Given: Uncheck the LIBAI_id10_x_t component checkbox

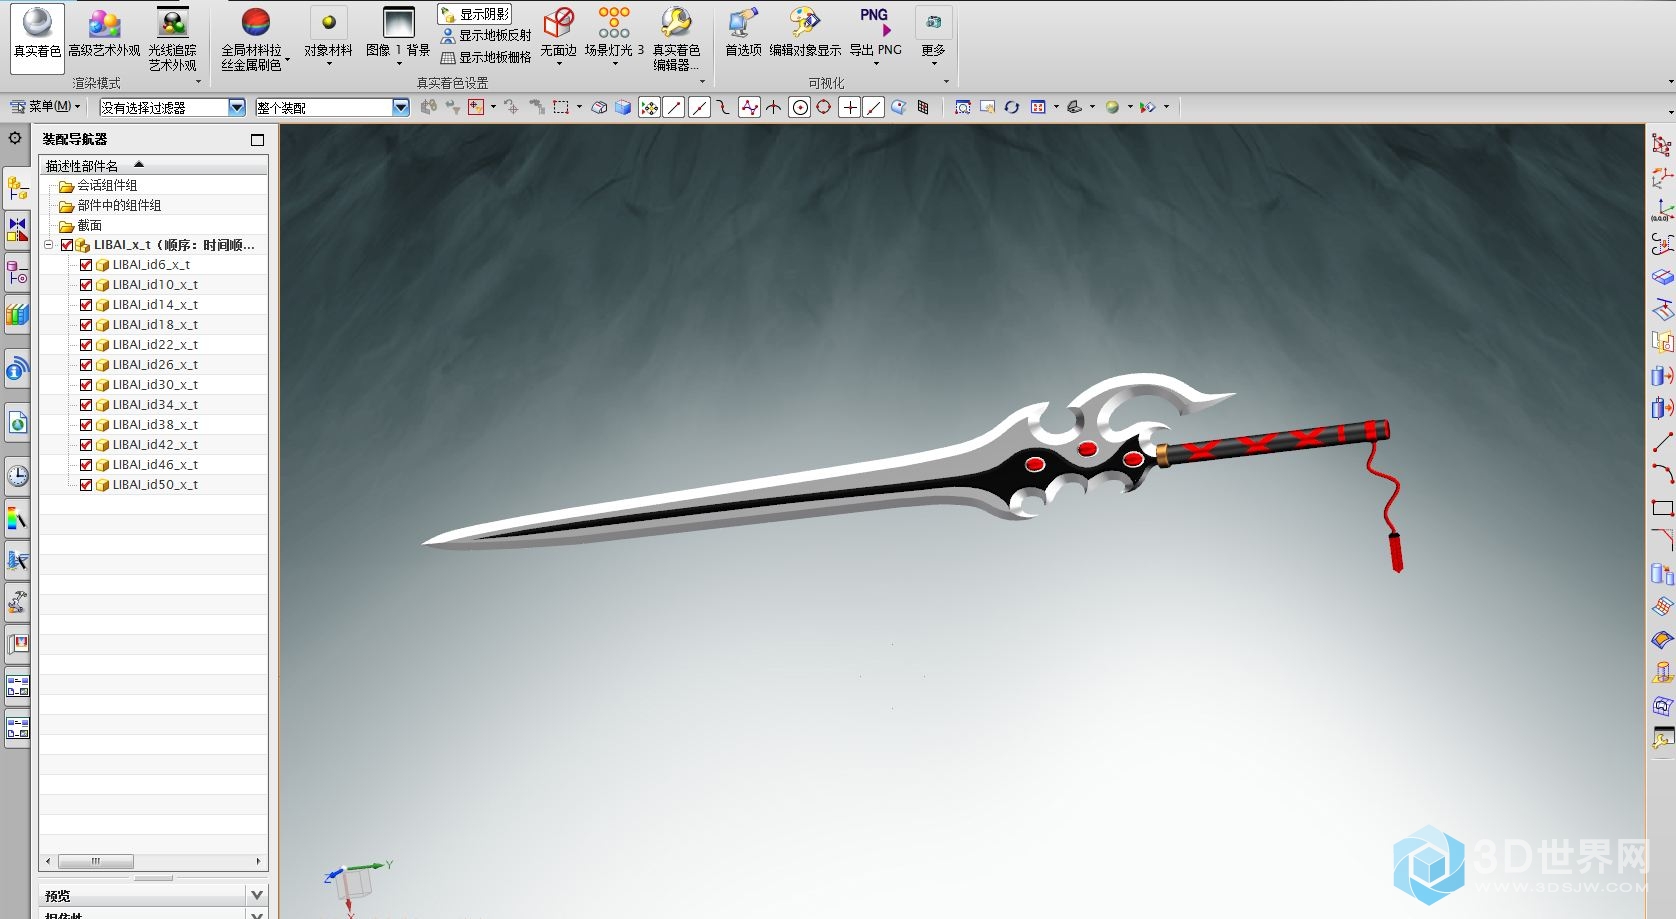Looking at the screenshot, I should [x=86, y=285].
